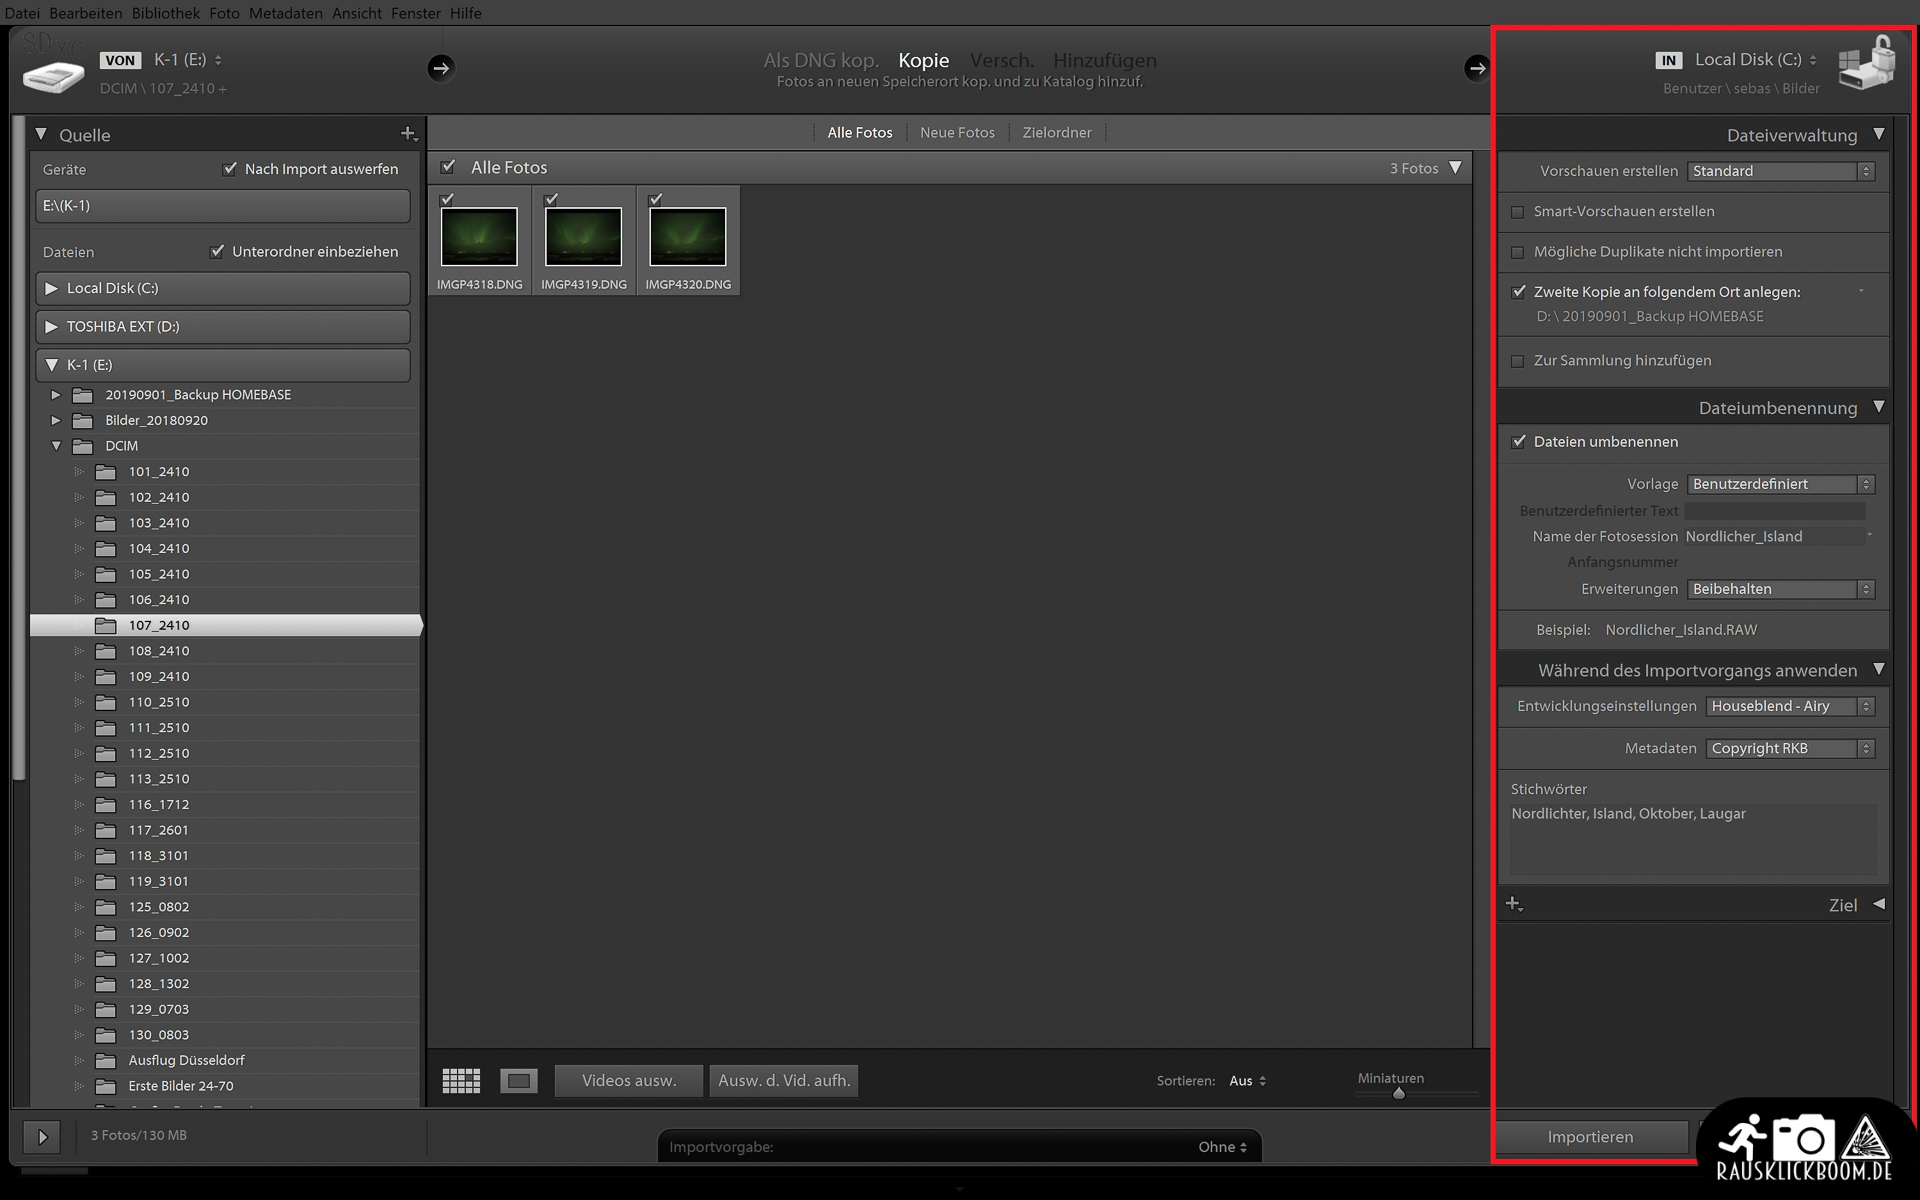Switch to grid view icon
This screenshot has width=1920, height=1200.
click(461, 1081)
